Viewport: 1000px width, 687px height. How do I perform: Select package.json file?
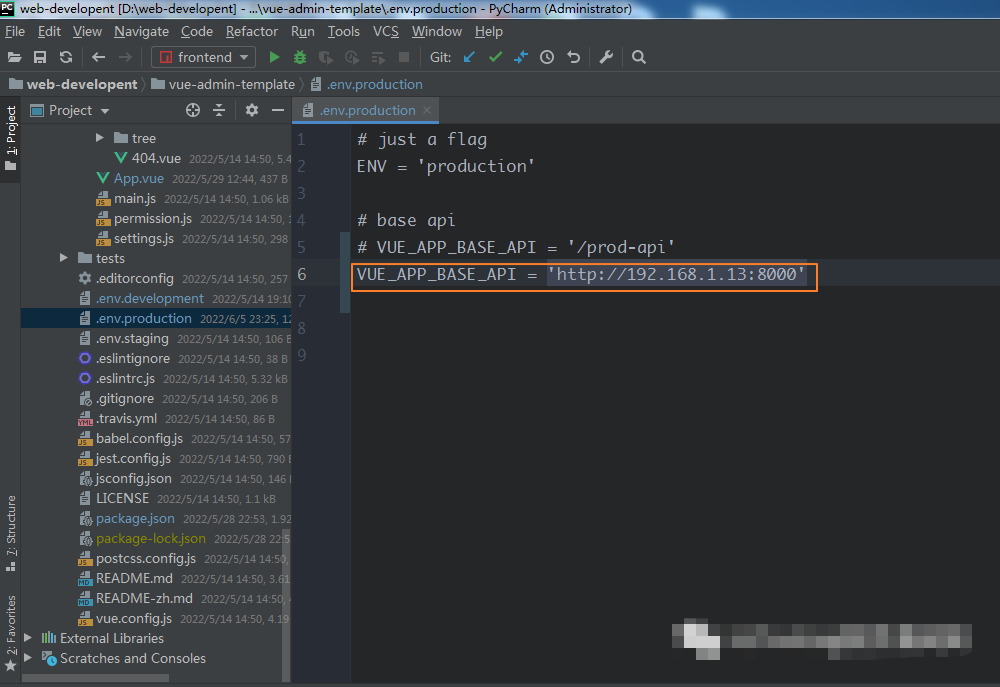(135, 519)
